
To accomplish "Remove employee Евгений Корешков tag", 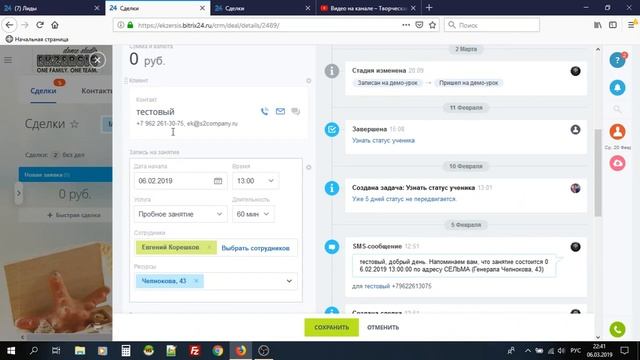I will tap(209, 247).
